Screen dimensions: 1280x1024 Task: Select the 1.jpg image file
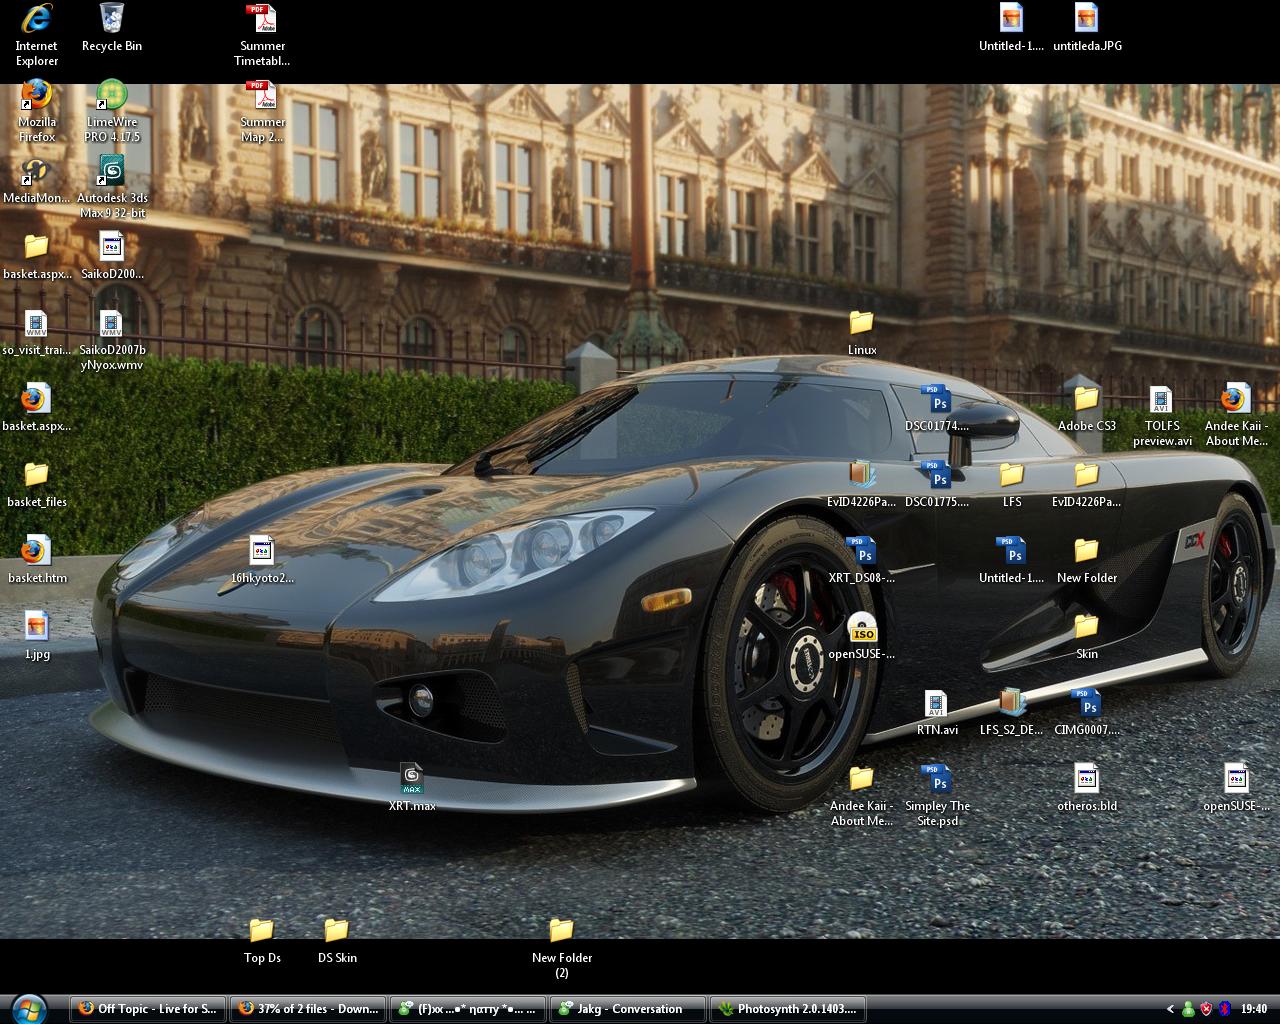click(x=37, y=626)
